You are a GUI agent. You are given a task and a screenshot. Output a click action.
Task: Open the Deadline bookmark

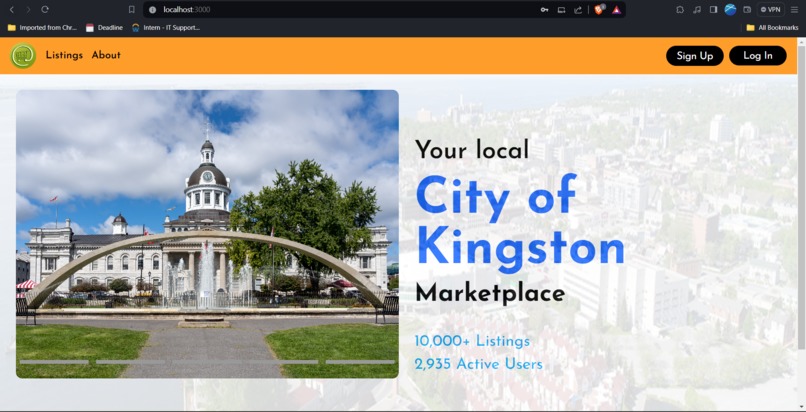point(104,28)
